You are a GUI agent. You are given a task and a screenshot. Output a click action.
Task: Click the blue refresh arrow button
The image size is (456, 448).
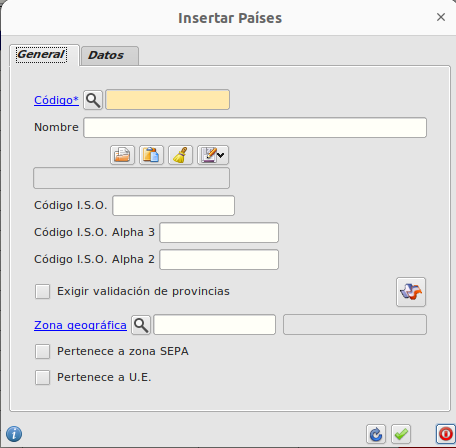pos(376,434)
